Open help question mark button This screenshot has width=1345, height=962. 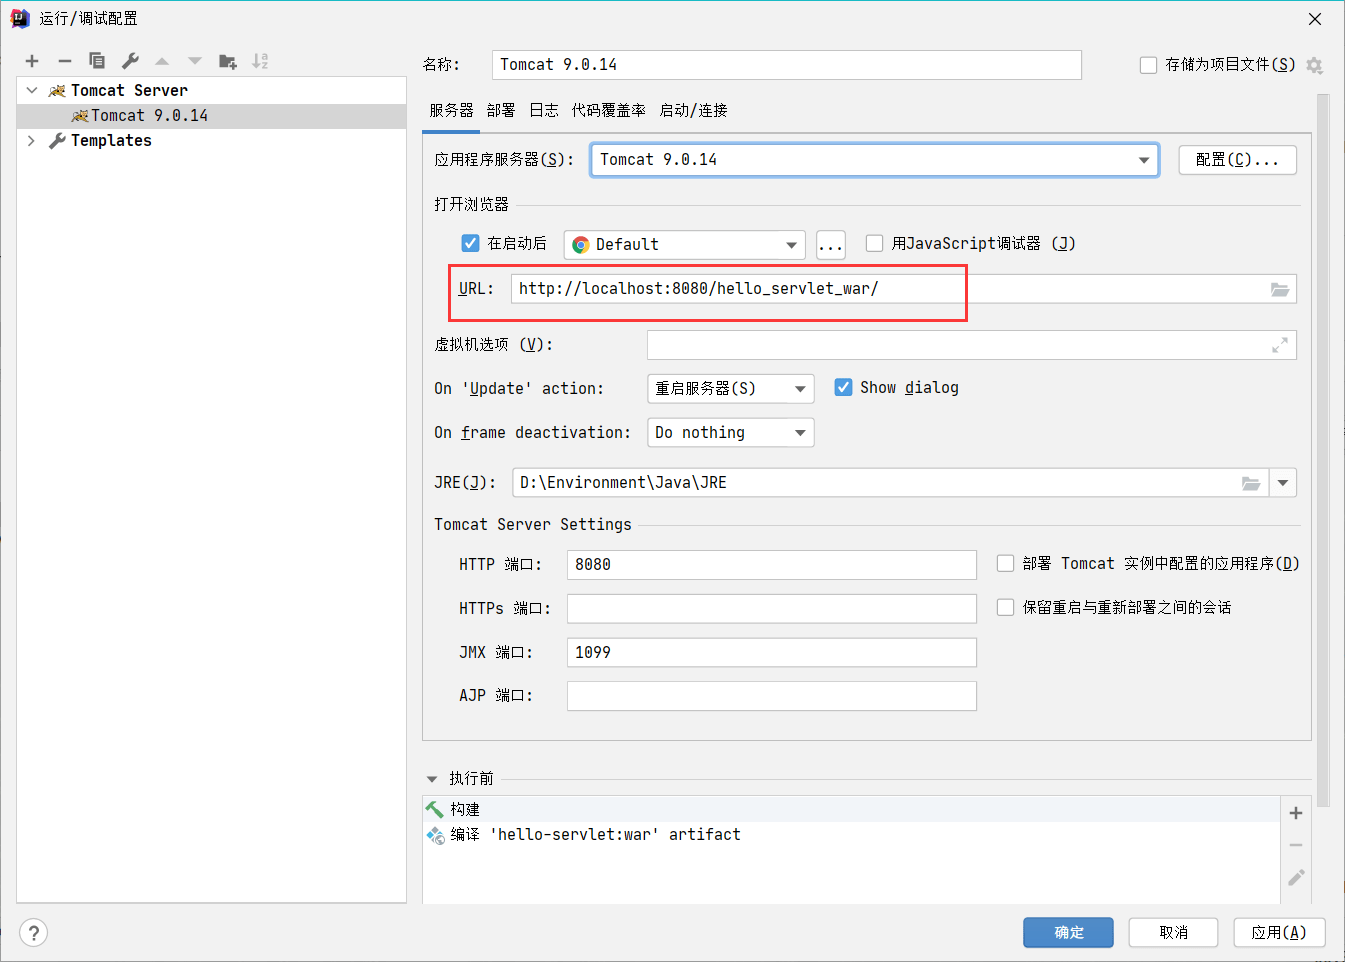pos(34,933)
